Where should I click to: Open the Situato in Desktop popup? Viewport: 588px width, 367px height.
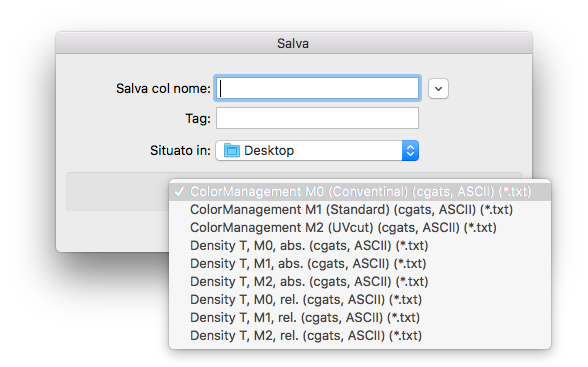(x=317, y=151)
